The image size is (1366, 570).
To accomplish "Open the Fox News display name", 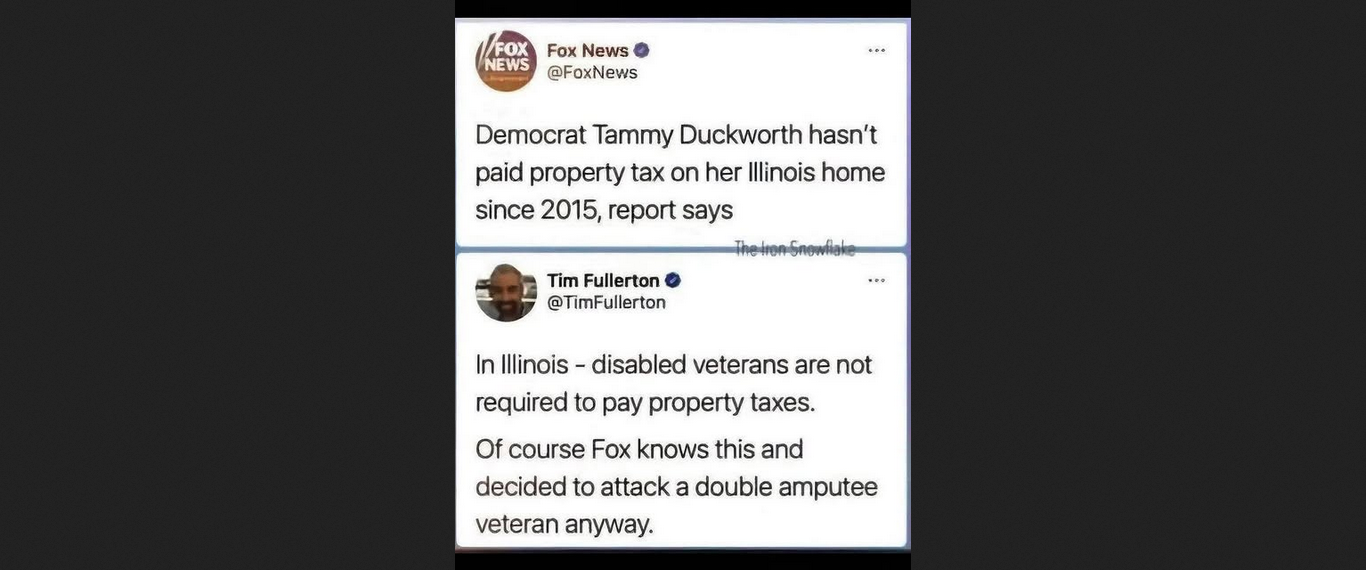I will coord(588,50).
